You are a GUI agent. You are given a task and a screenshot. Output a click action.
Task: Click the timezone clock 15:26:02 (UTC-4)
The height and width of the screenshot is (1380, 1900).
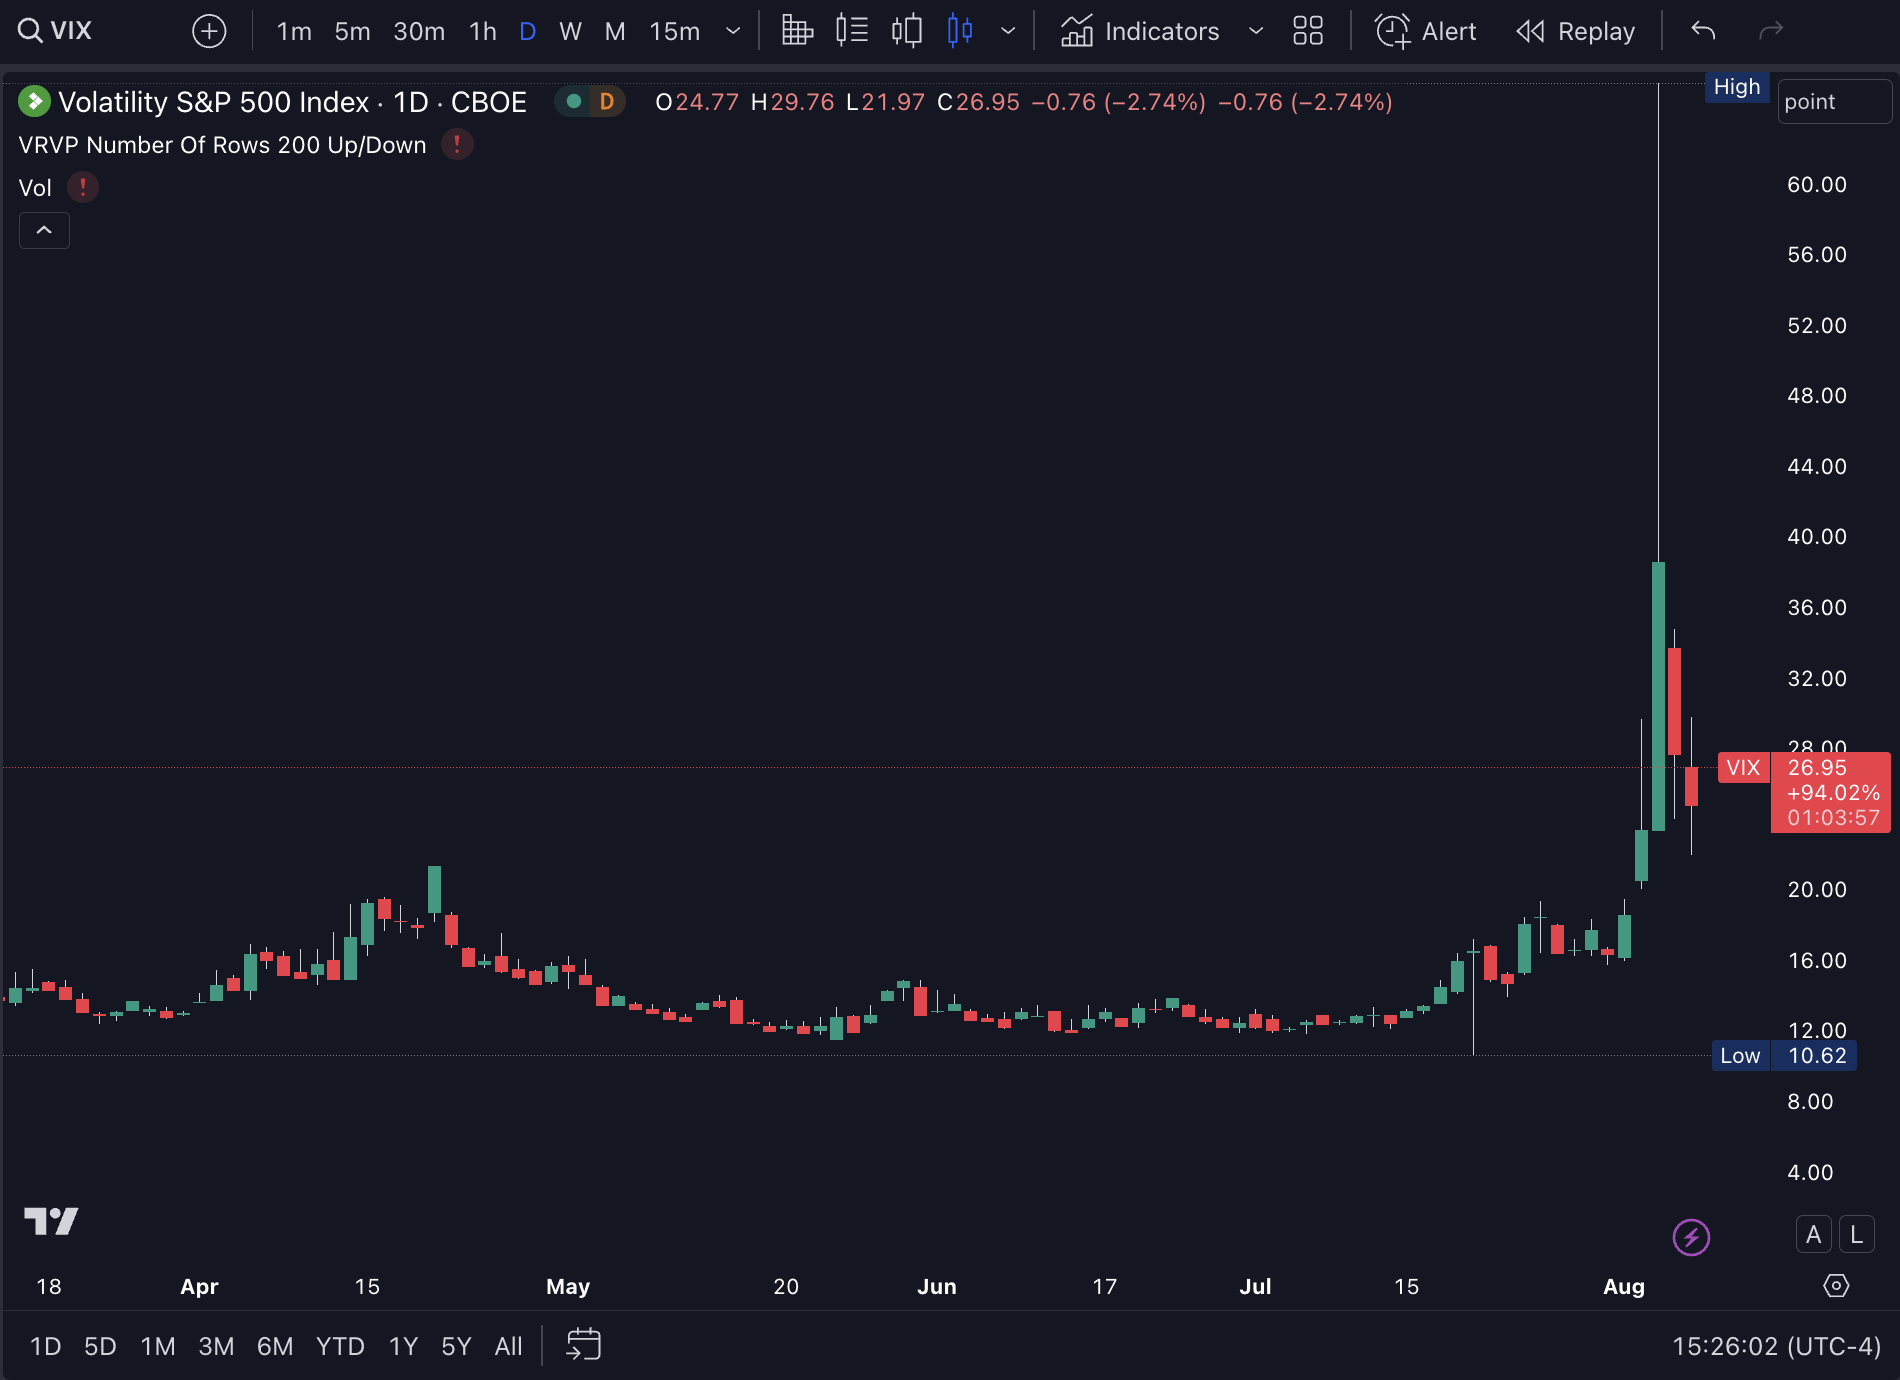1776,1346
